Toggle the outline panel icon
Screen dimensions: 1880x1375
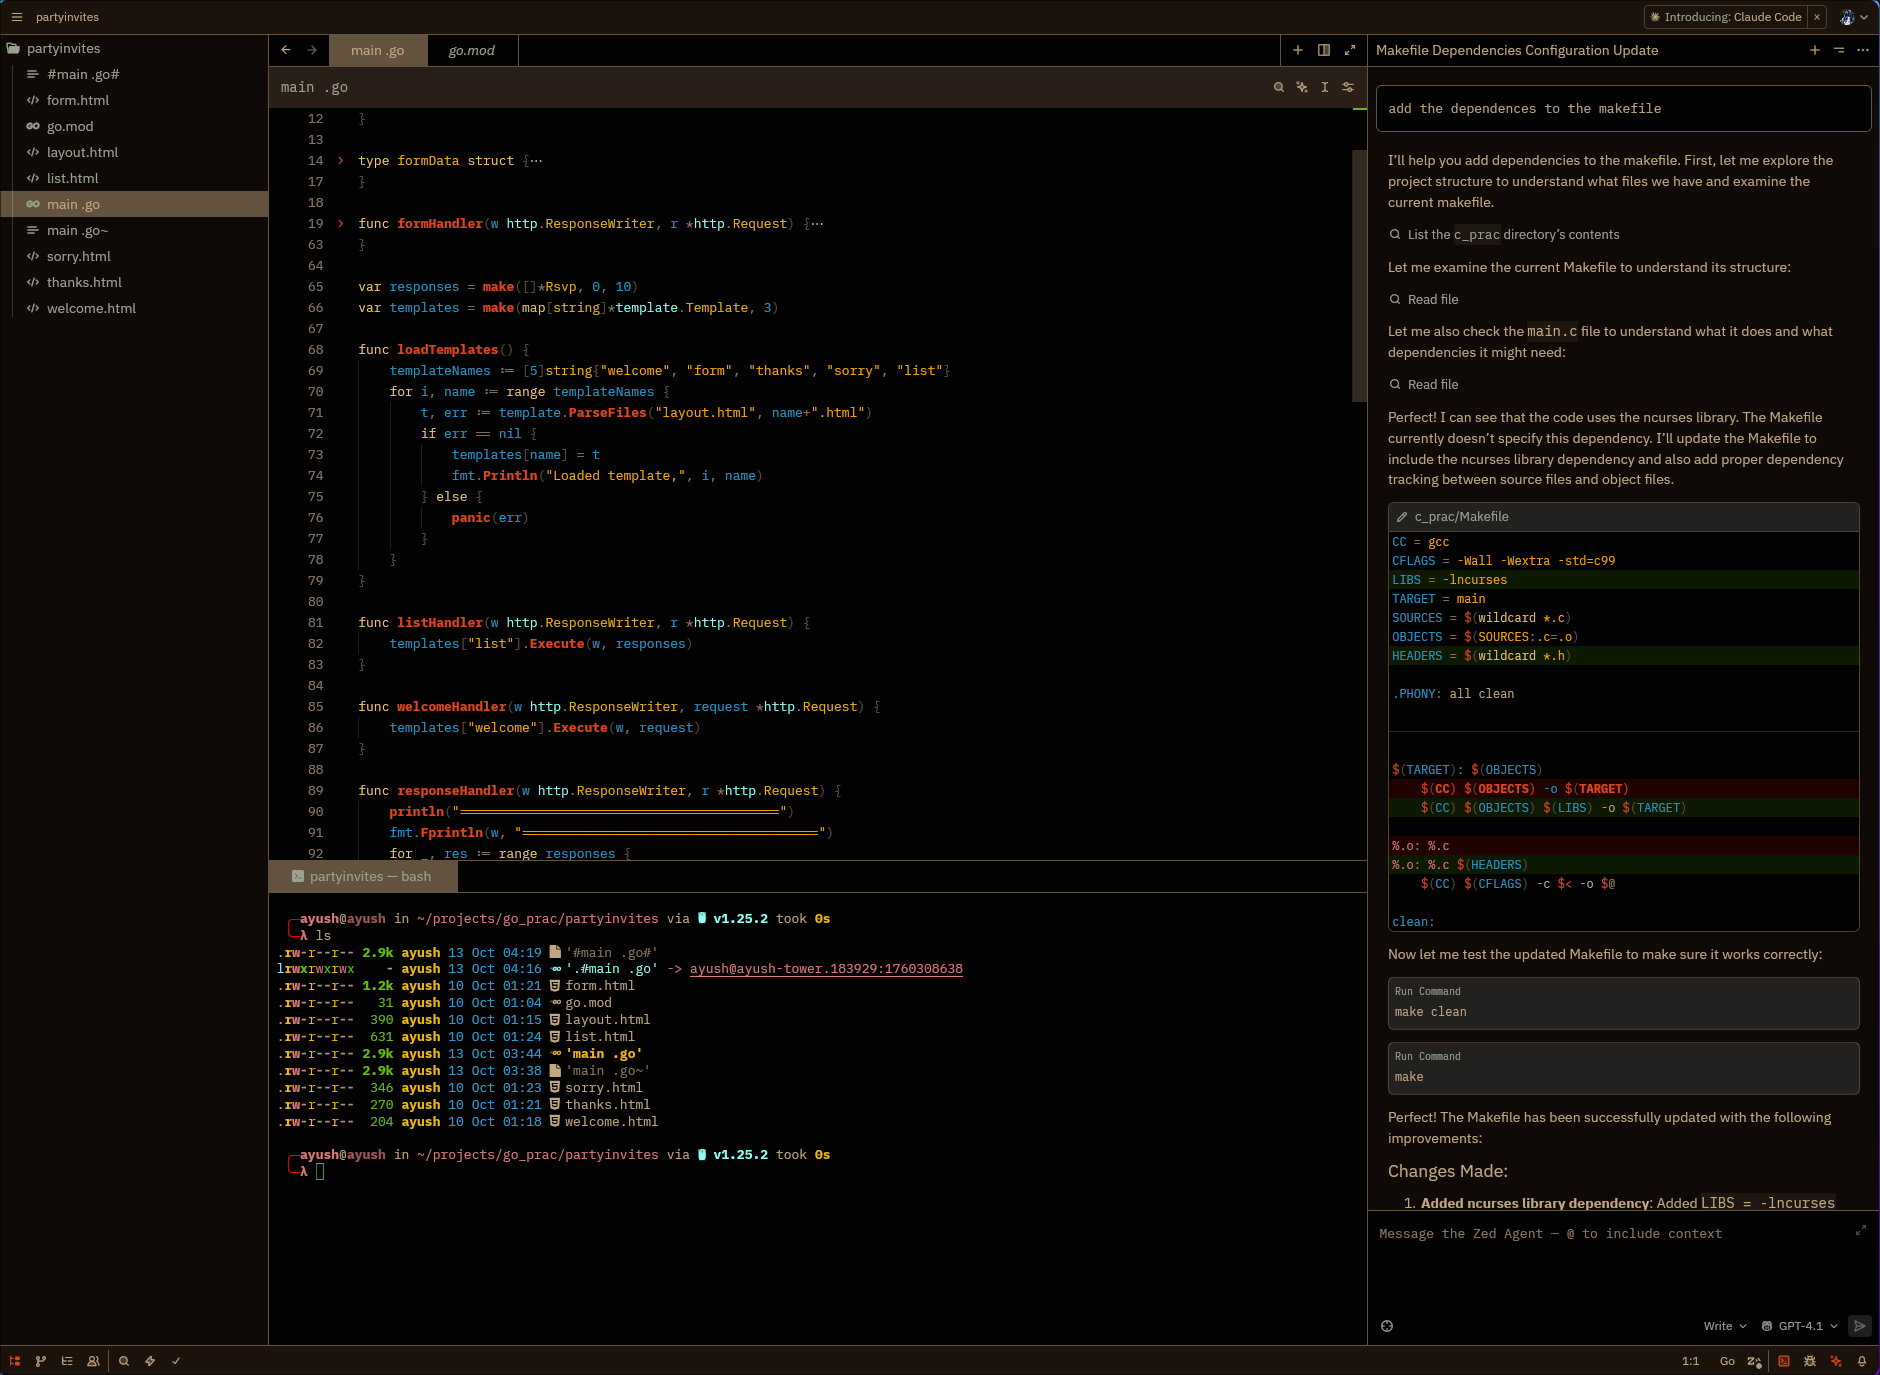click(x=67, y=1361)
